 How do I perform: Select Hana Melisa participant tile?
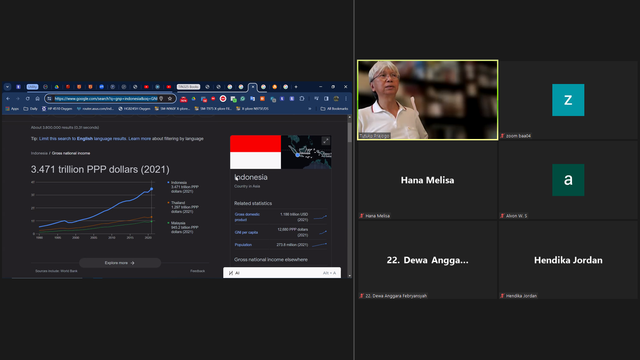point(427,180)
